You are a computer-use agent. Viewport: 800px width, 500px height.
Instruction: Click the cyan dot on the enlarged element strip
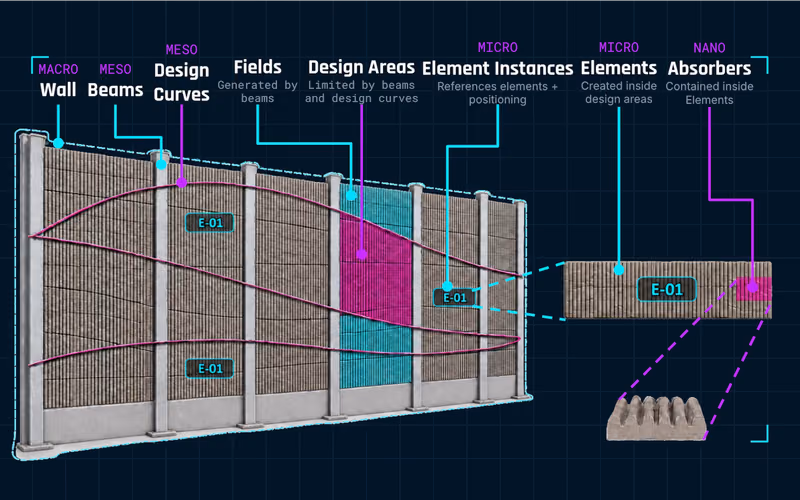[619, 270]
